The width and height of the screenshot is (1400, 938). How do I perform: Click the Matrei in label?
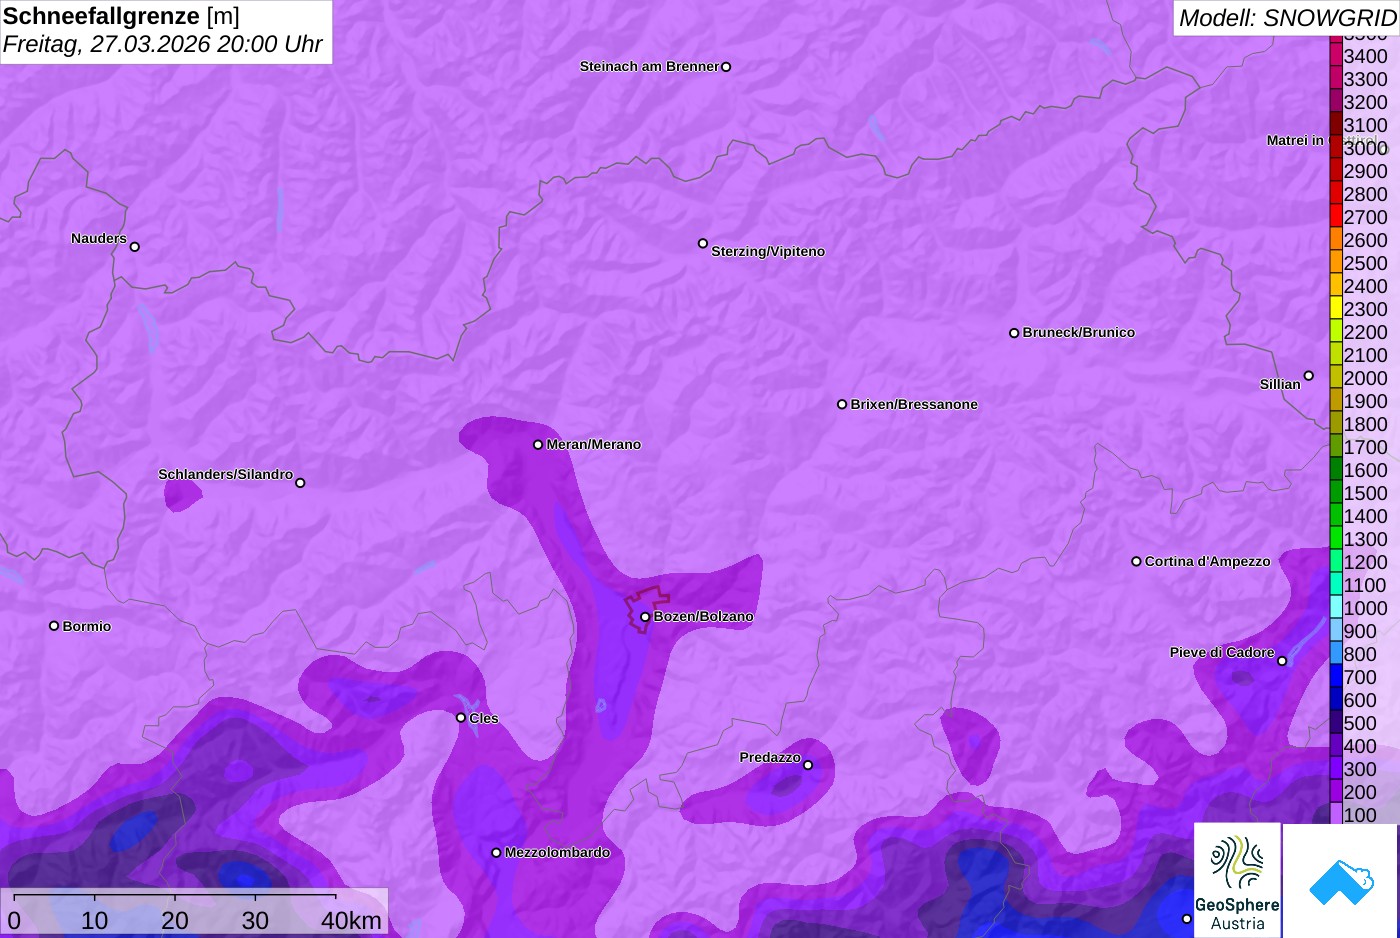click(1295, 140)
